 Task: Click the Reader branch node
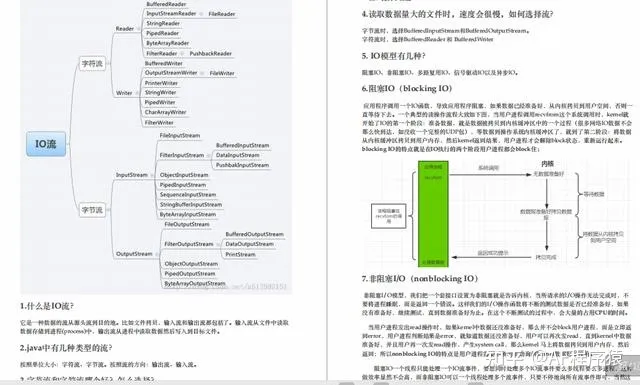[124, 29]
